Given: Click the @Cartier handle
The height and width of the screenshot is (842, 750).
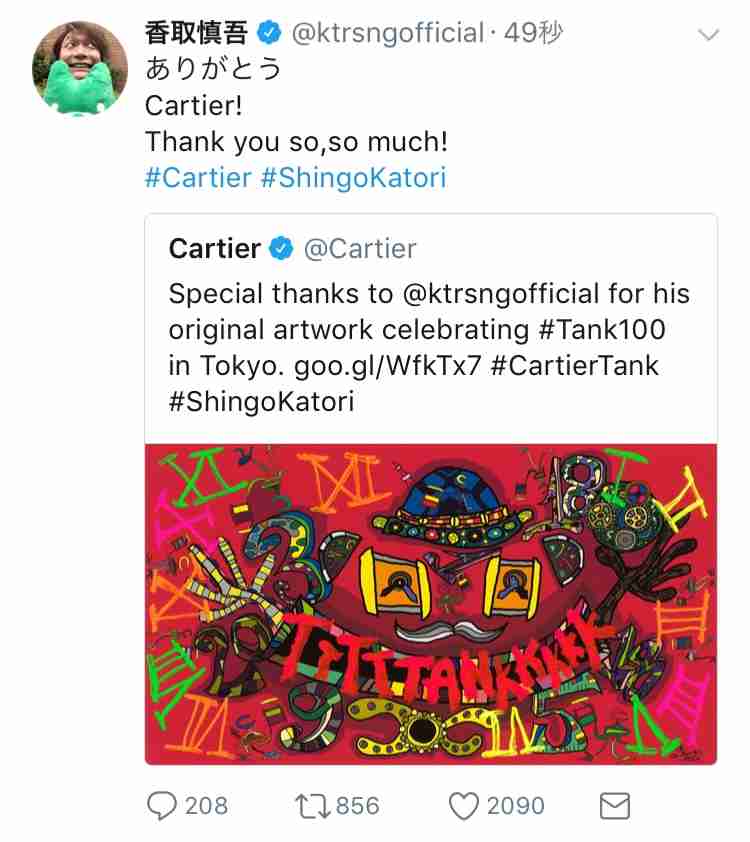Looking at the screenshot, I should 360,249.
